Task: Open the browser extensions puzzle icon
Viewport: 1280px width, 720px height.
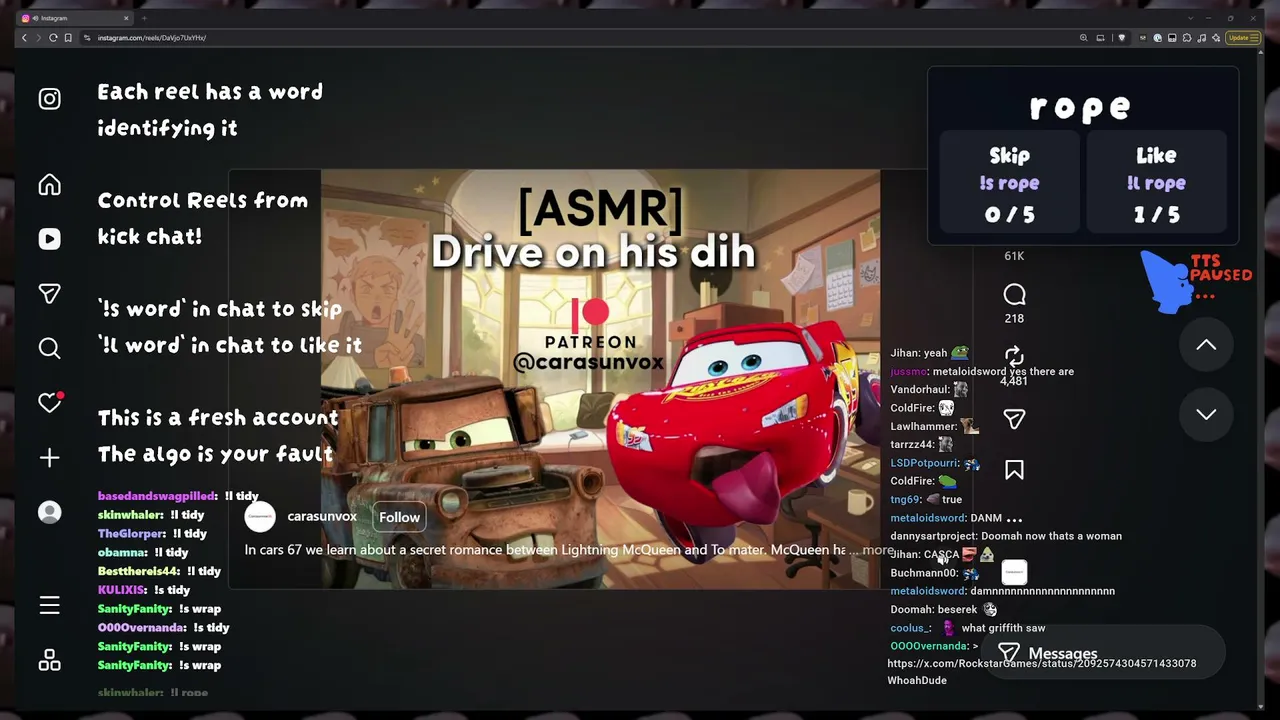Action: pyautogui.click(x=1187, y=38)
